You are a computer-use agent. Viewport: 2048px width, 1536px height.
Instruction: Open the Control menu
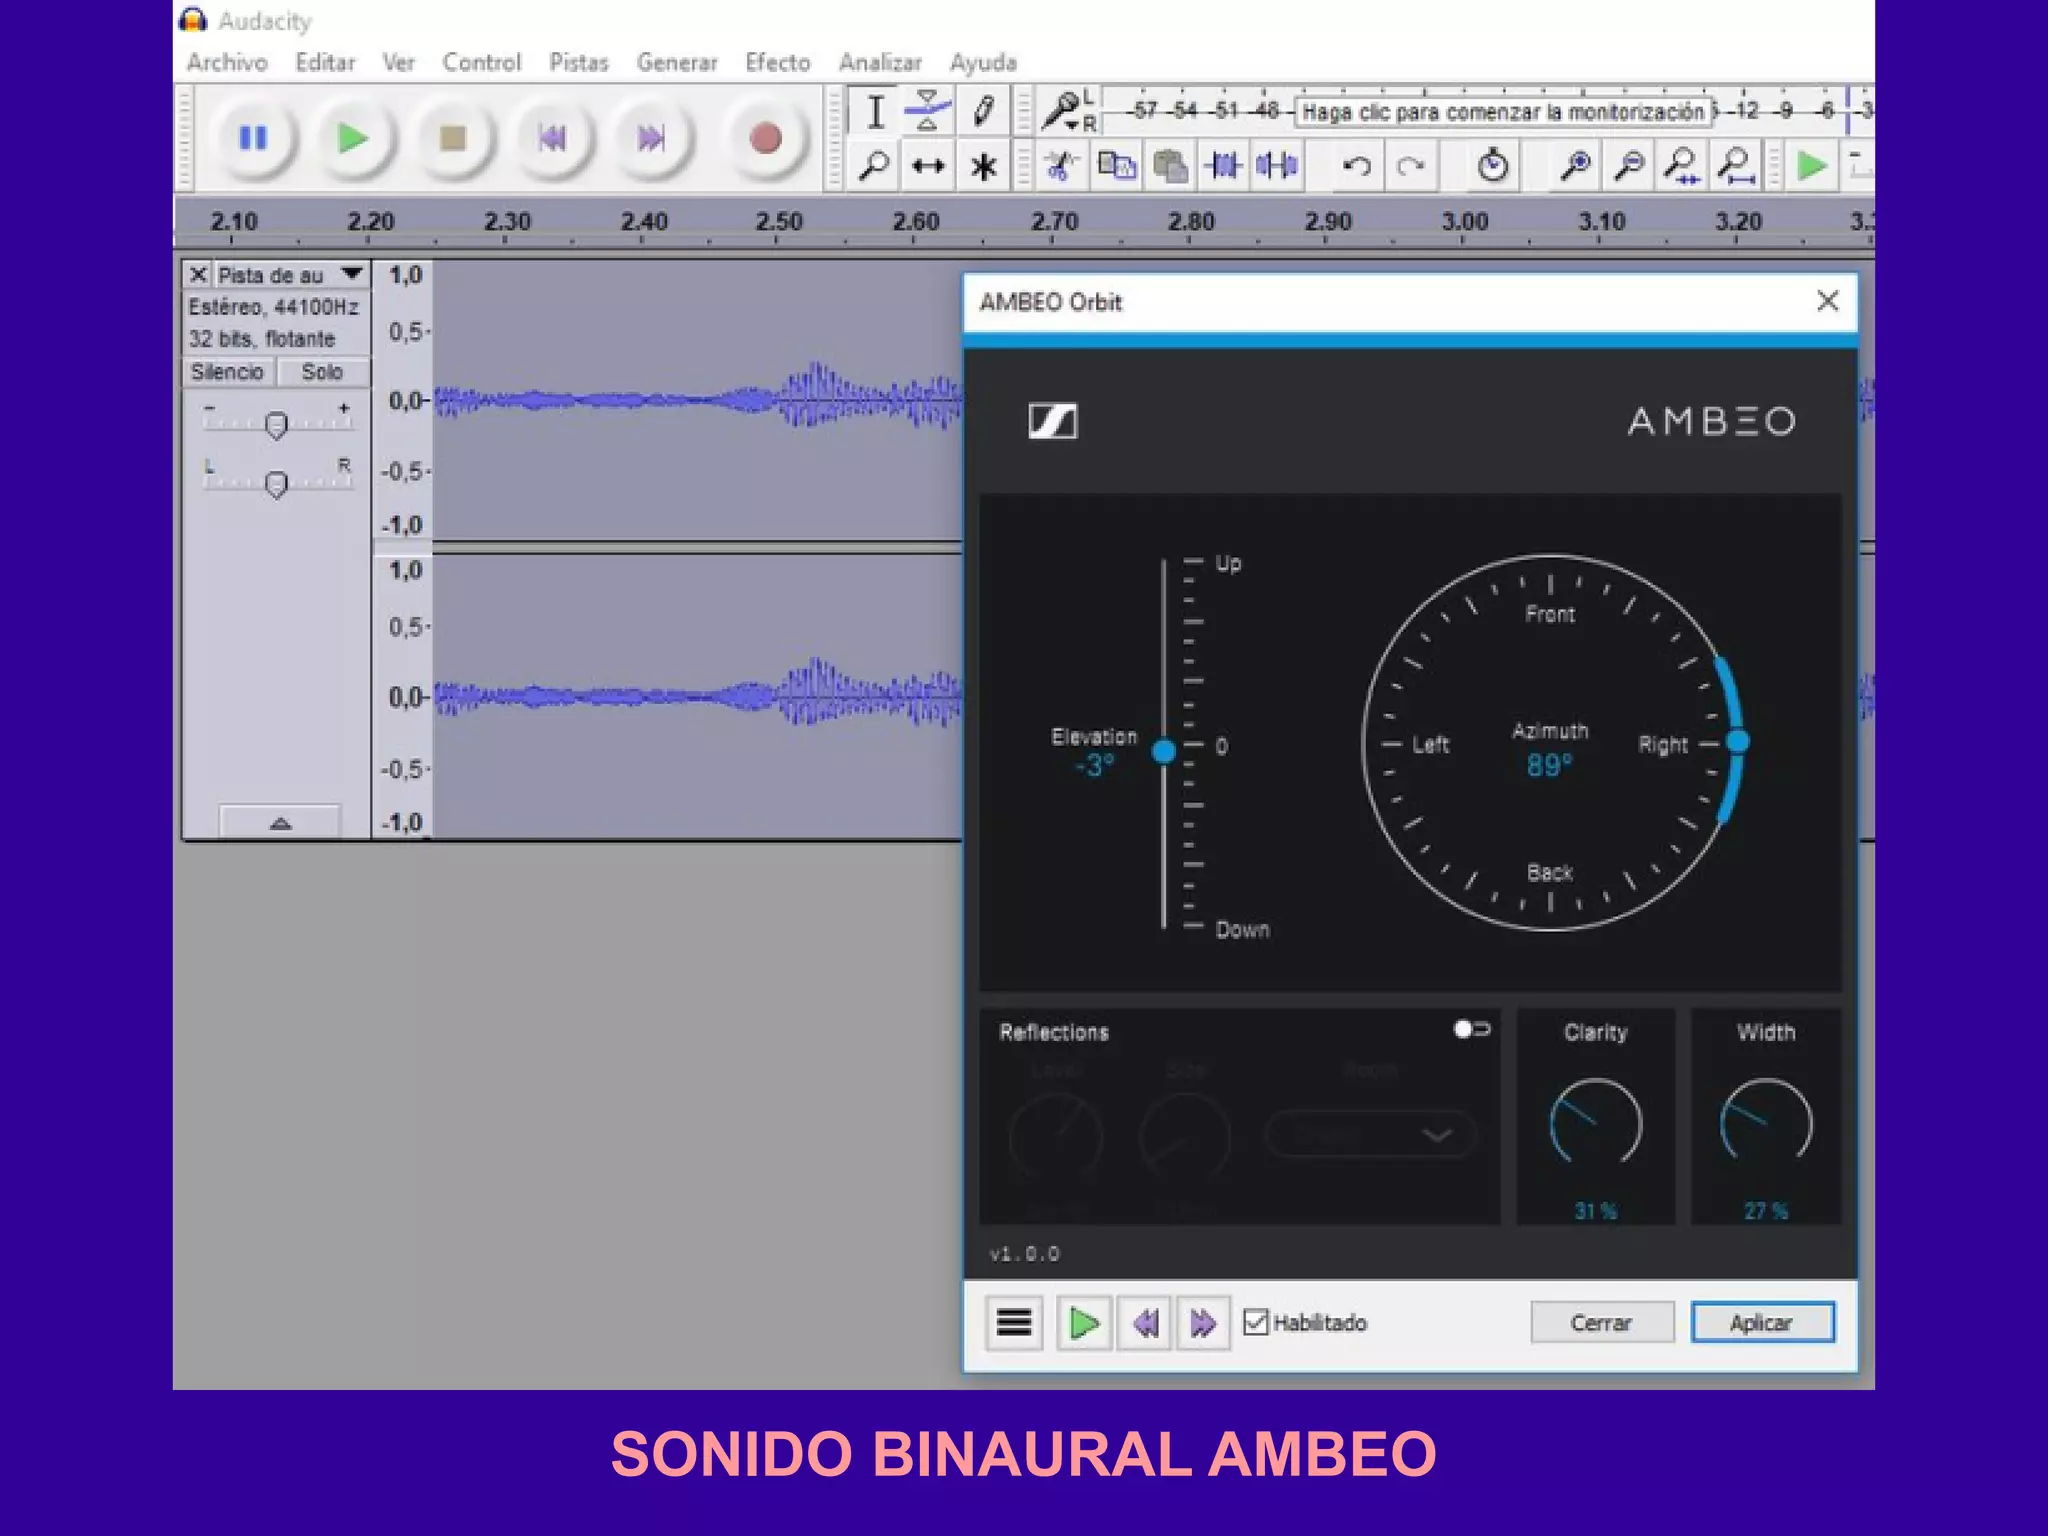[482, 62]
